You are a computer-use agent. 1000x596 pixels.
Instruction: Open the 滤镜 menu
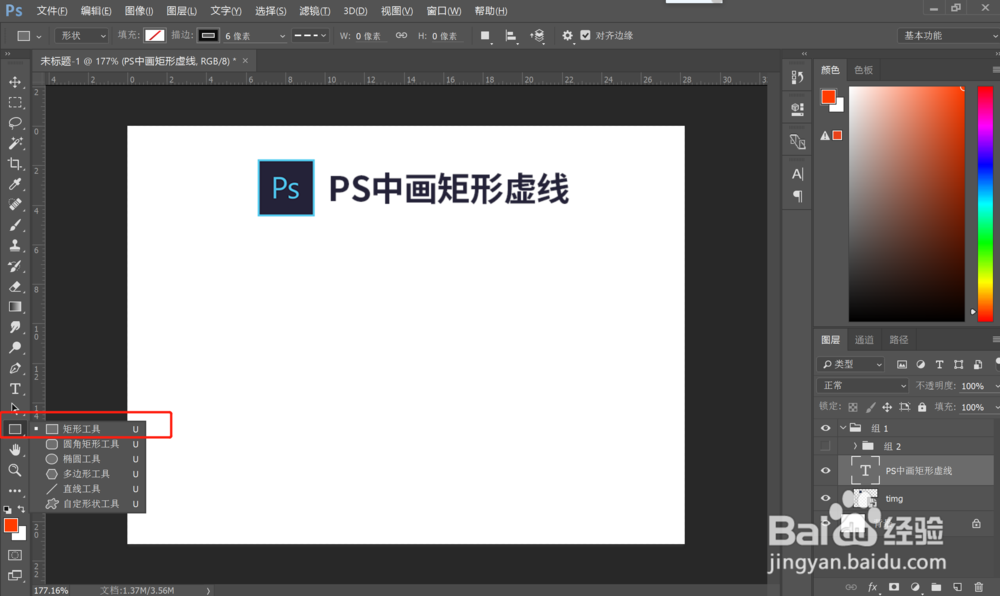point(314,10)
